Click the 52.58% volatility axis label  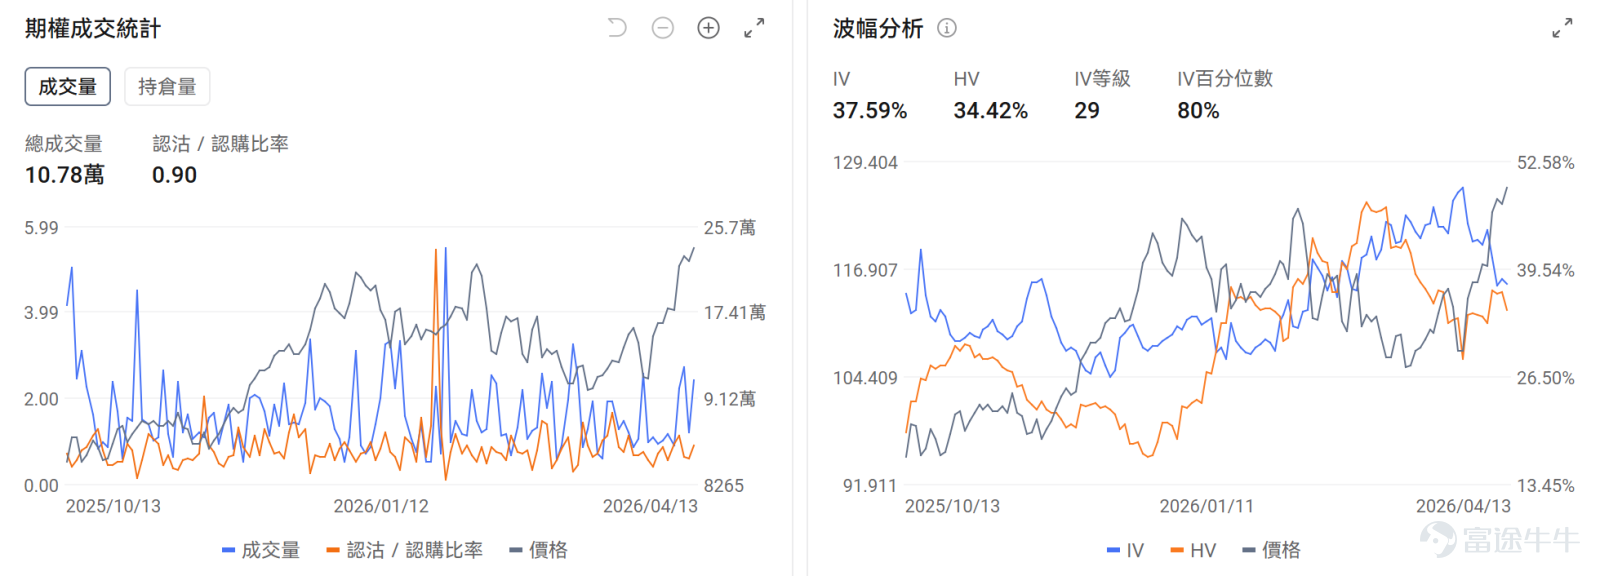click(1545, 163)
